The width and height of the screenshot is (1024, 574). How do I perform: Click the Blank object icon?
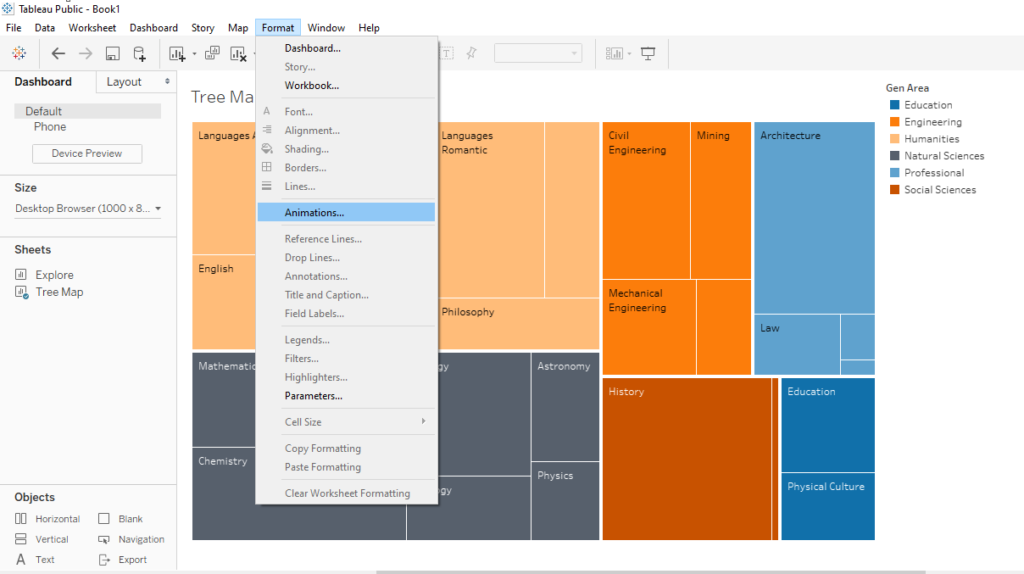coord(104,518)
